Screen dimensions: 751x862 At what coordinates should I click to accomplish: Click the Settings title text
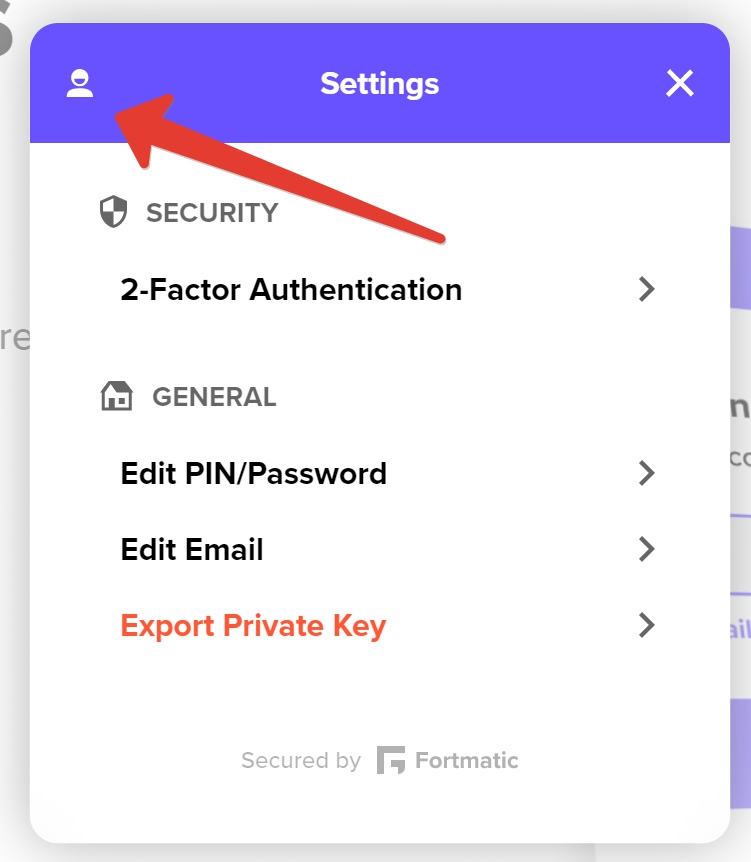379,83
